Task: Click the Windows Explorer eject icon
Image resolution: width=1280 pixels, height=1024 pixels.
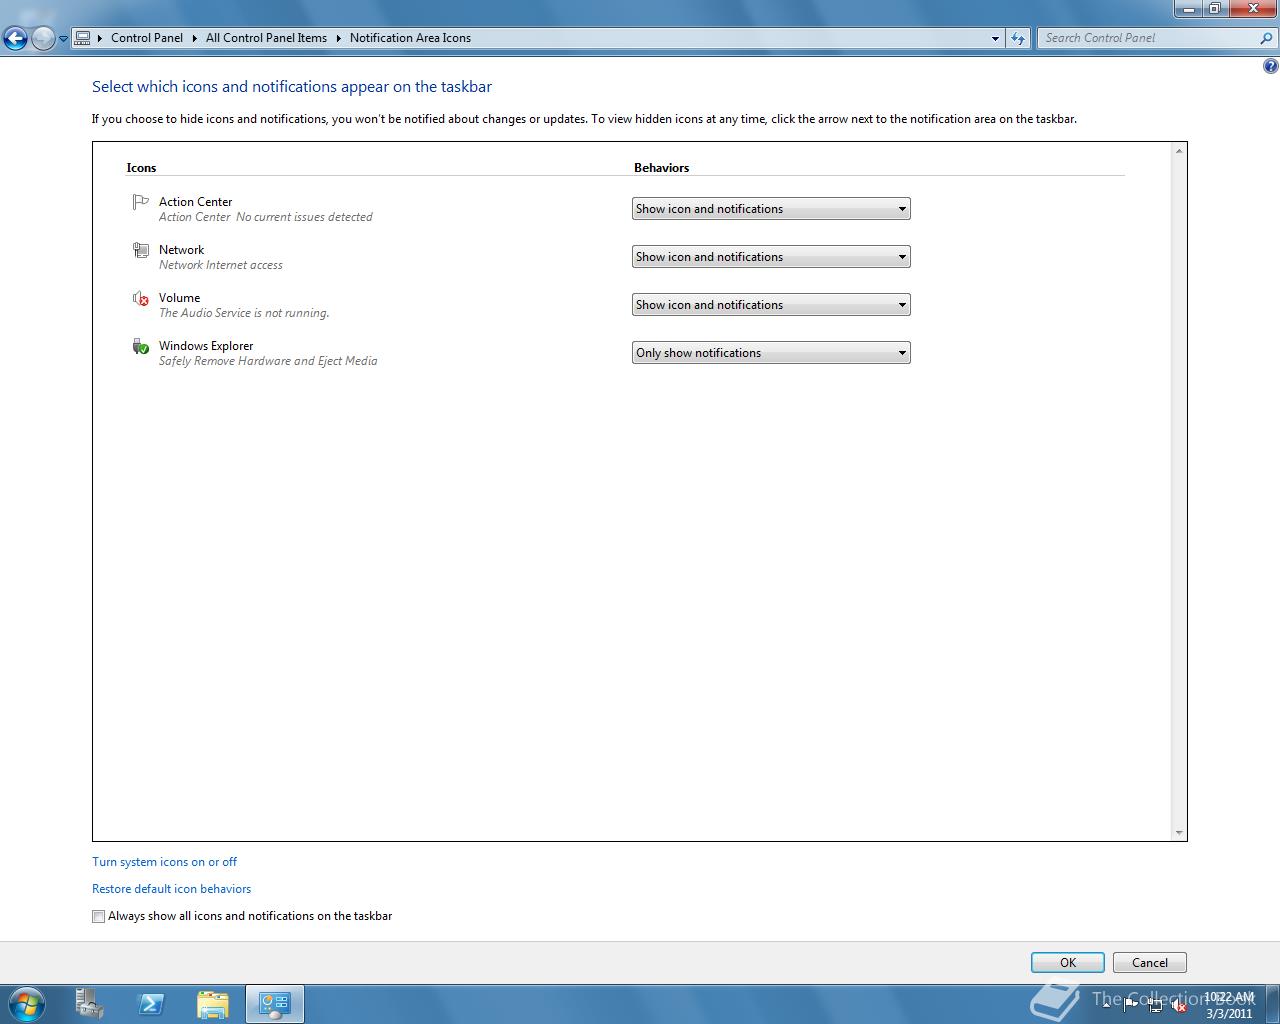Action: 140,346
